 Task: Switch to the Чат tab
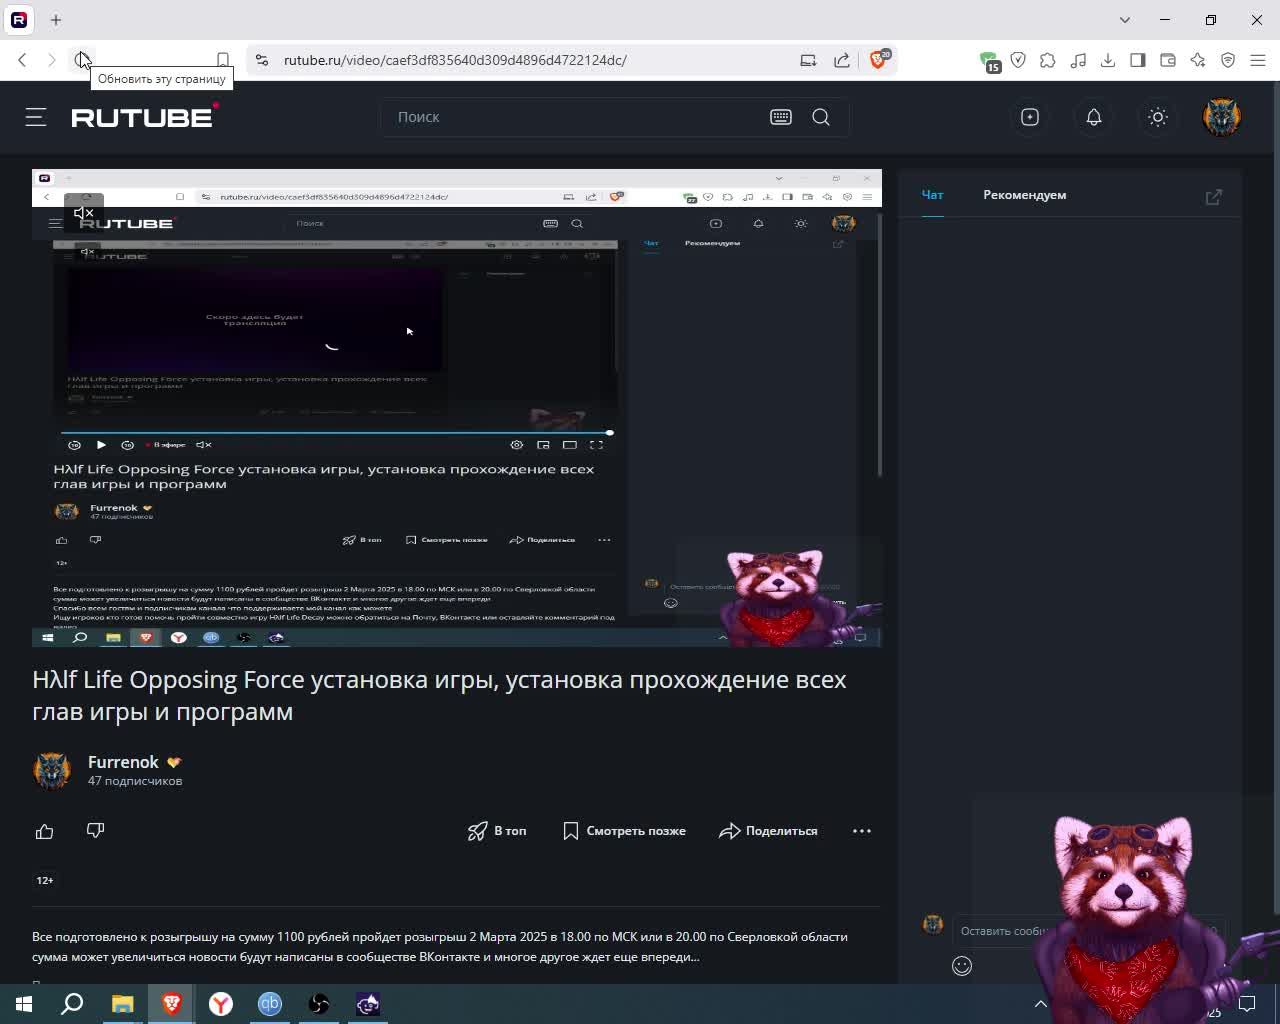pyautogui.click(x=932, y=195)
